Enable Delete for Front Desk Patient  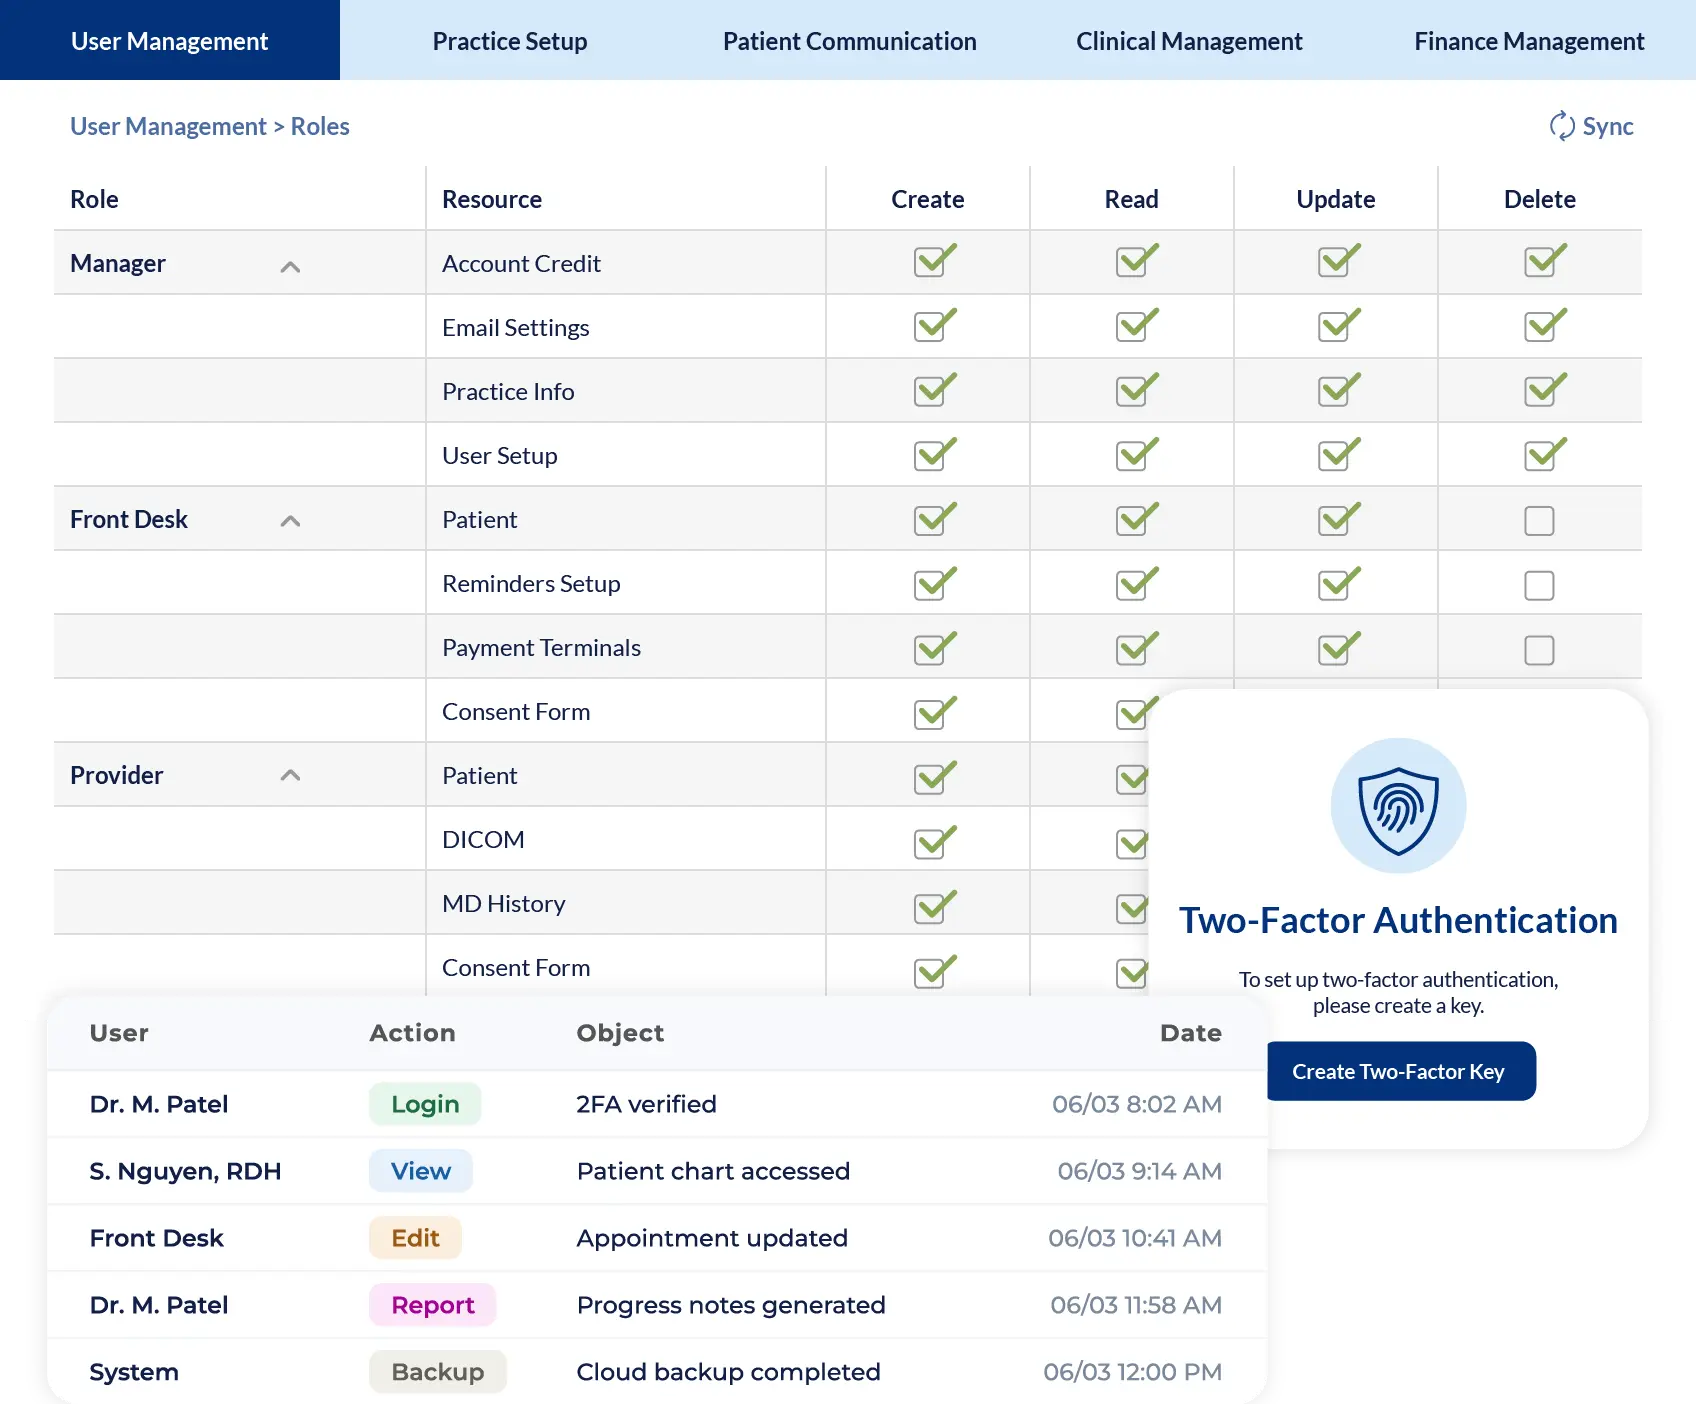(1539, 520)
